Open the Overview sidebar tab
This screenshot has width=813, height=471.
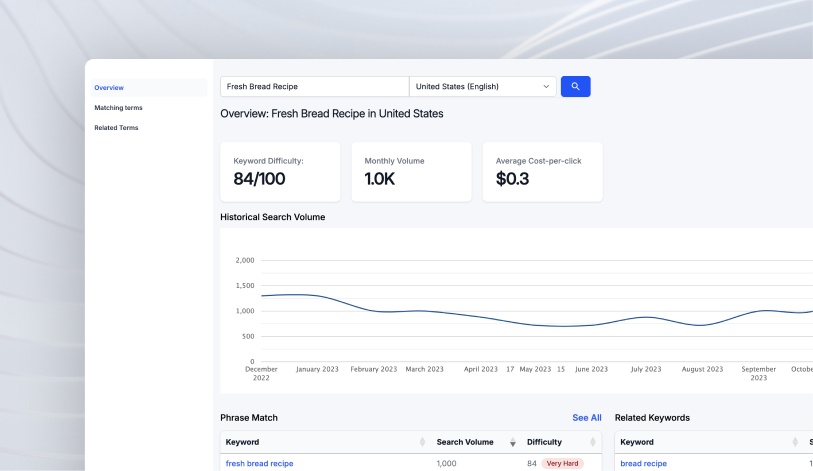coord(109,88)
